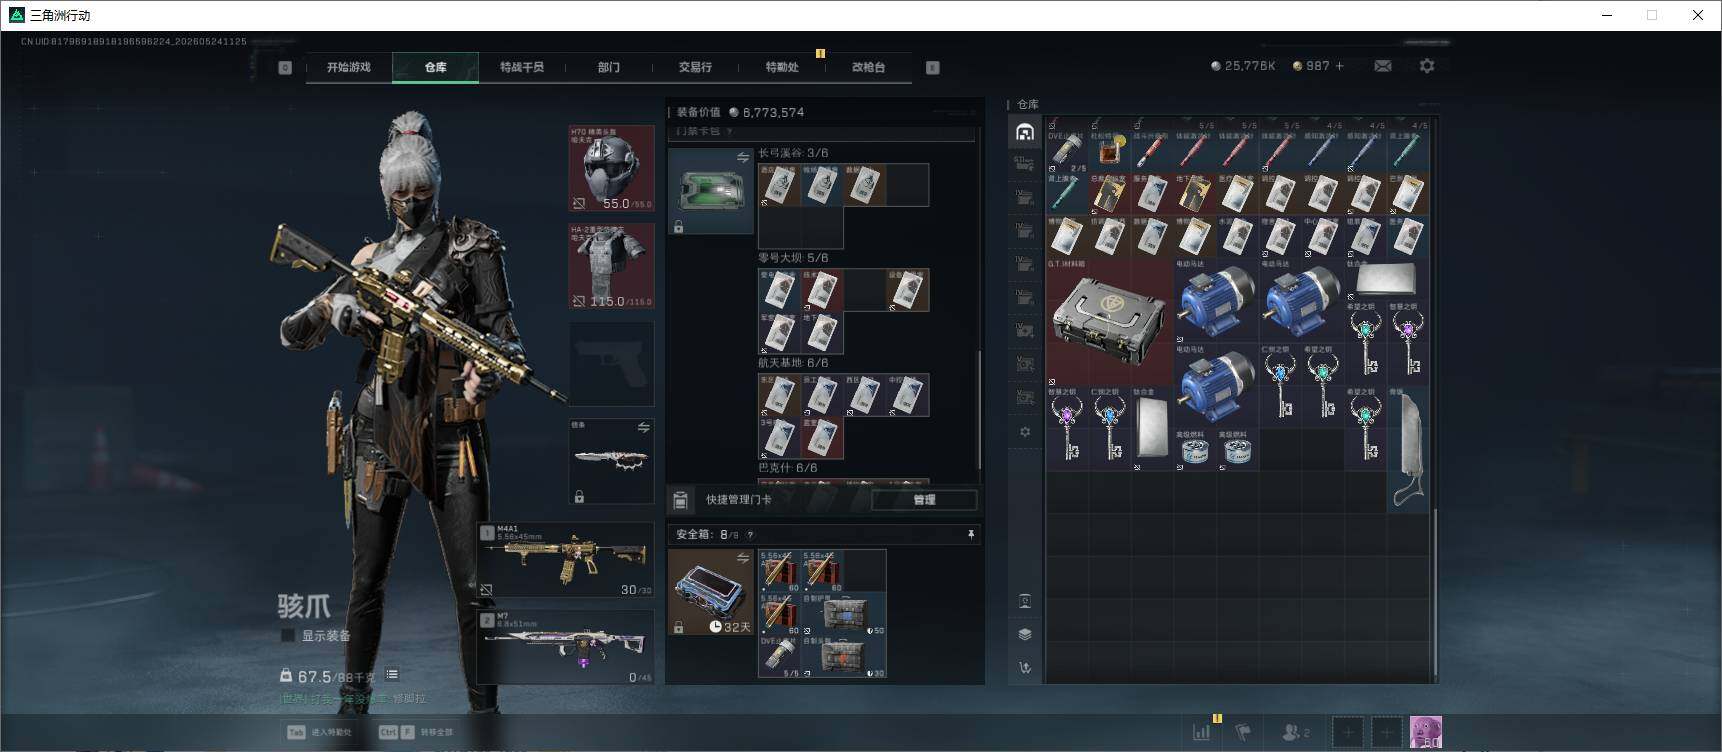Click the statistics chart icon in bottom bar
Image resolution: width=1722 pixels, height=752 pixels.
[1202, 732]
